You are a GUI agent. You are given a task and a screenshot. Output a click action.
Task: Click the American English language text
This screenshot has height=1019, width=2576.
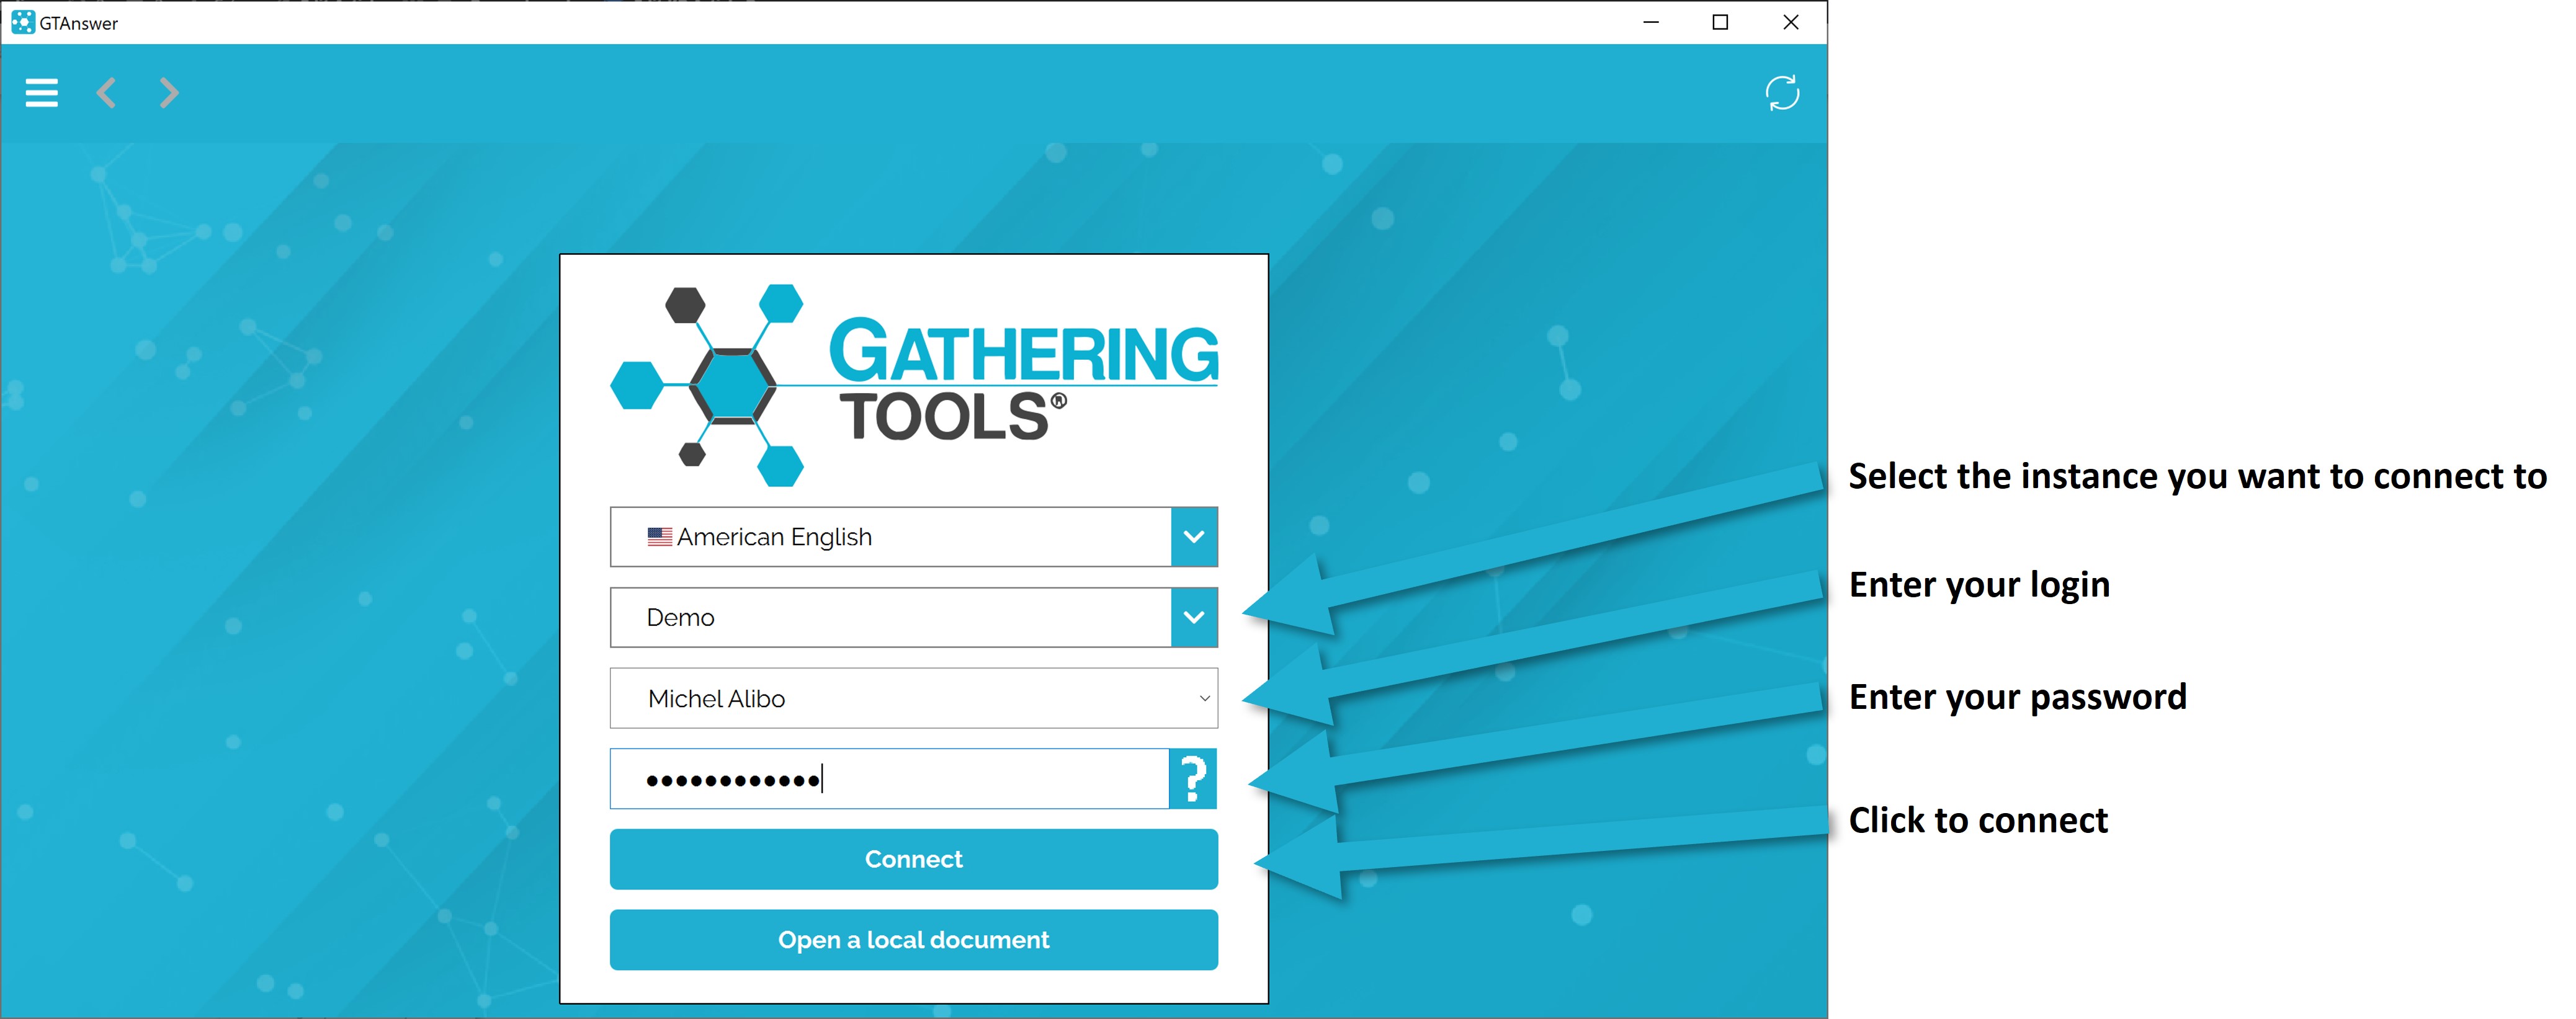coord(774,537)
